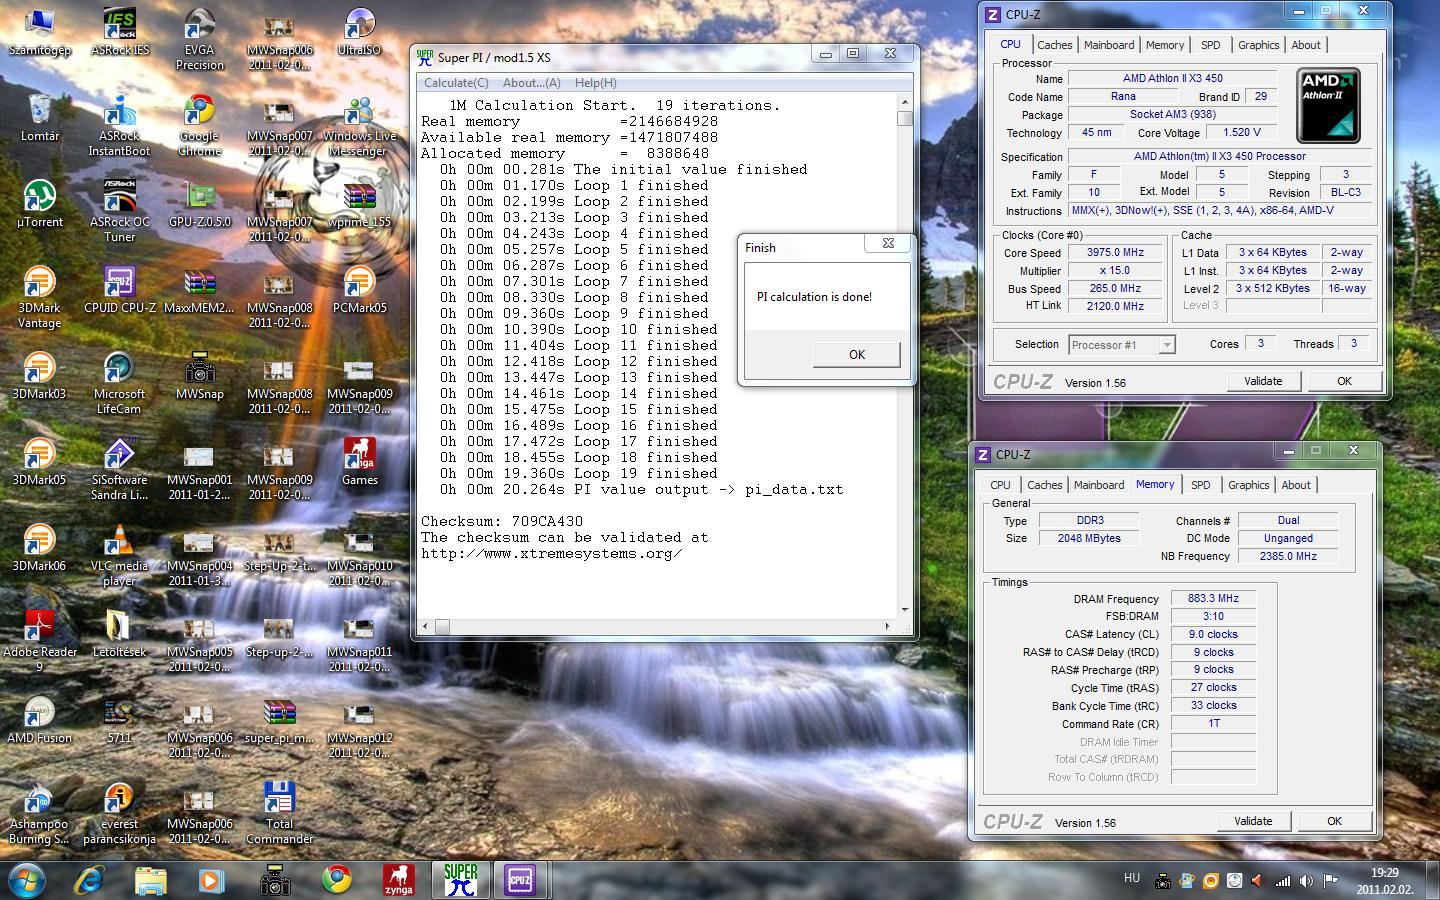Open ASRock OC Tuner desktop icon
The height and width of the screenshot is (900, 1440).
click(119, 211)
